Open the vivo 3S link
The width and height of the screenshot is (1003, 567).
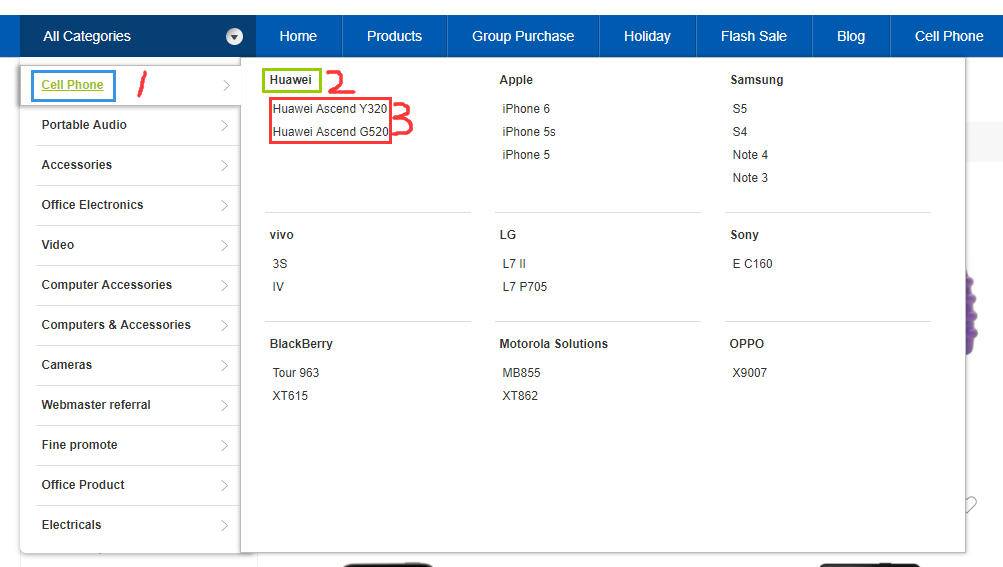280,264
